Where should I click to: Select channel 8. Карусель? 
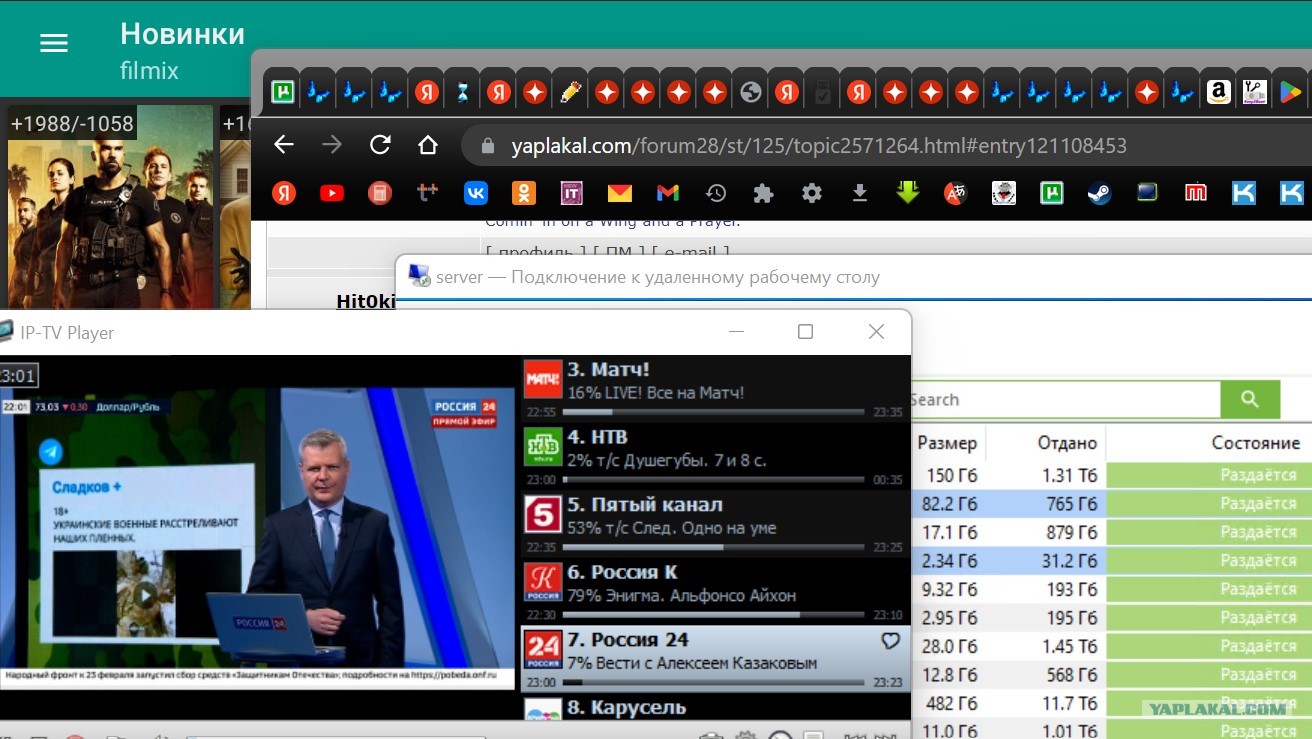pos(715,707)
